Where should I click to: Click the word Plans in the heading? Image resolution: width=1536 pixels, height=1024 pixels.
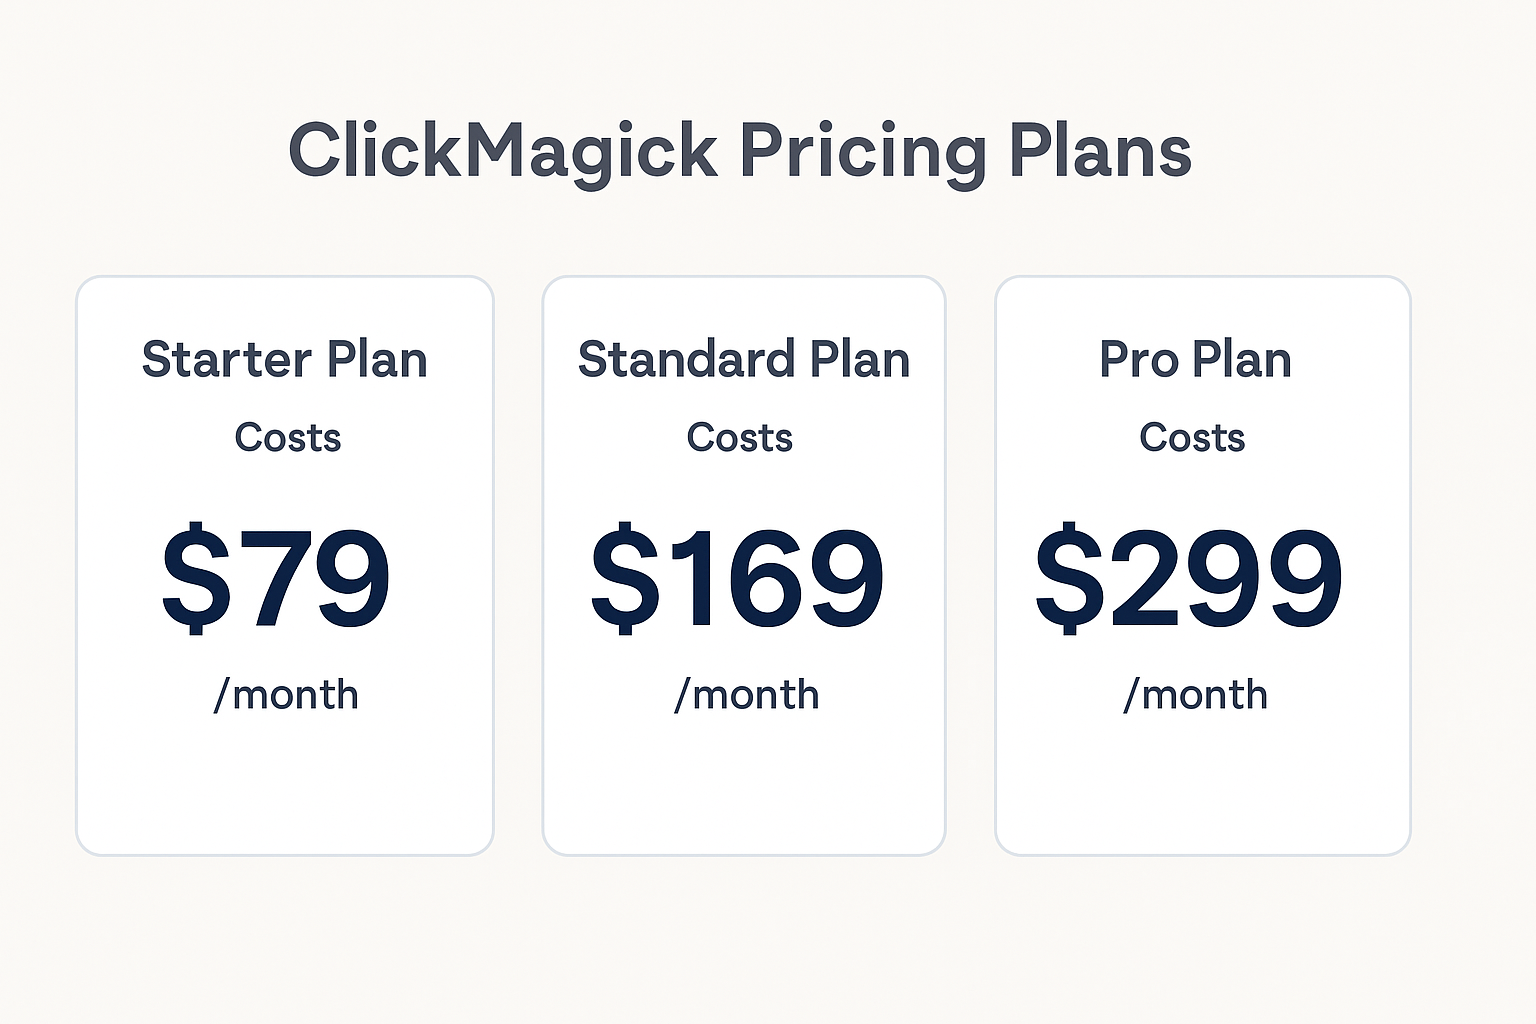coord(1100,151)
